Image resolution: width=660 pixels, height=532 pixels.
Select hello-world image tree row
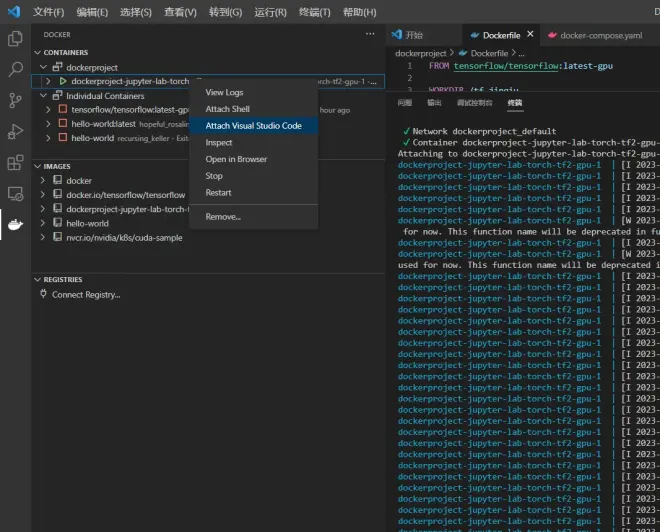[208, 223]
